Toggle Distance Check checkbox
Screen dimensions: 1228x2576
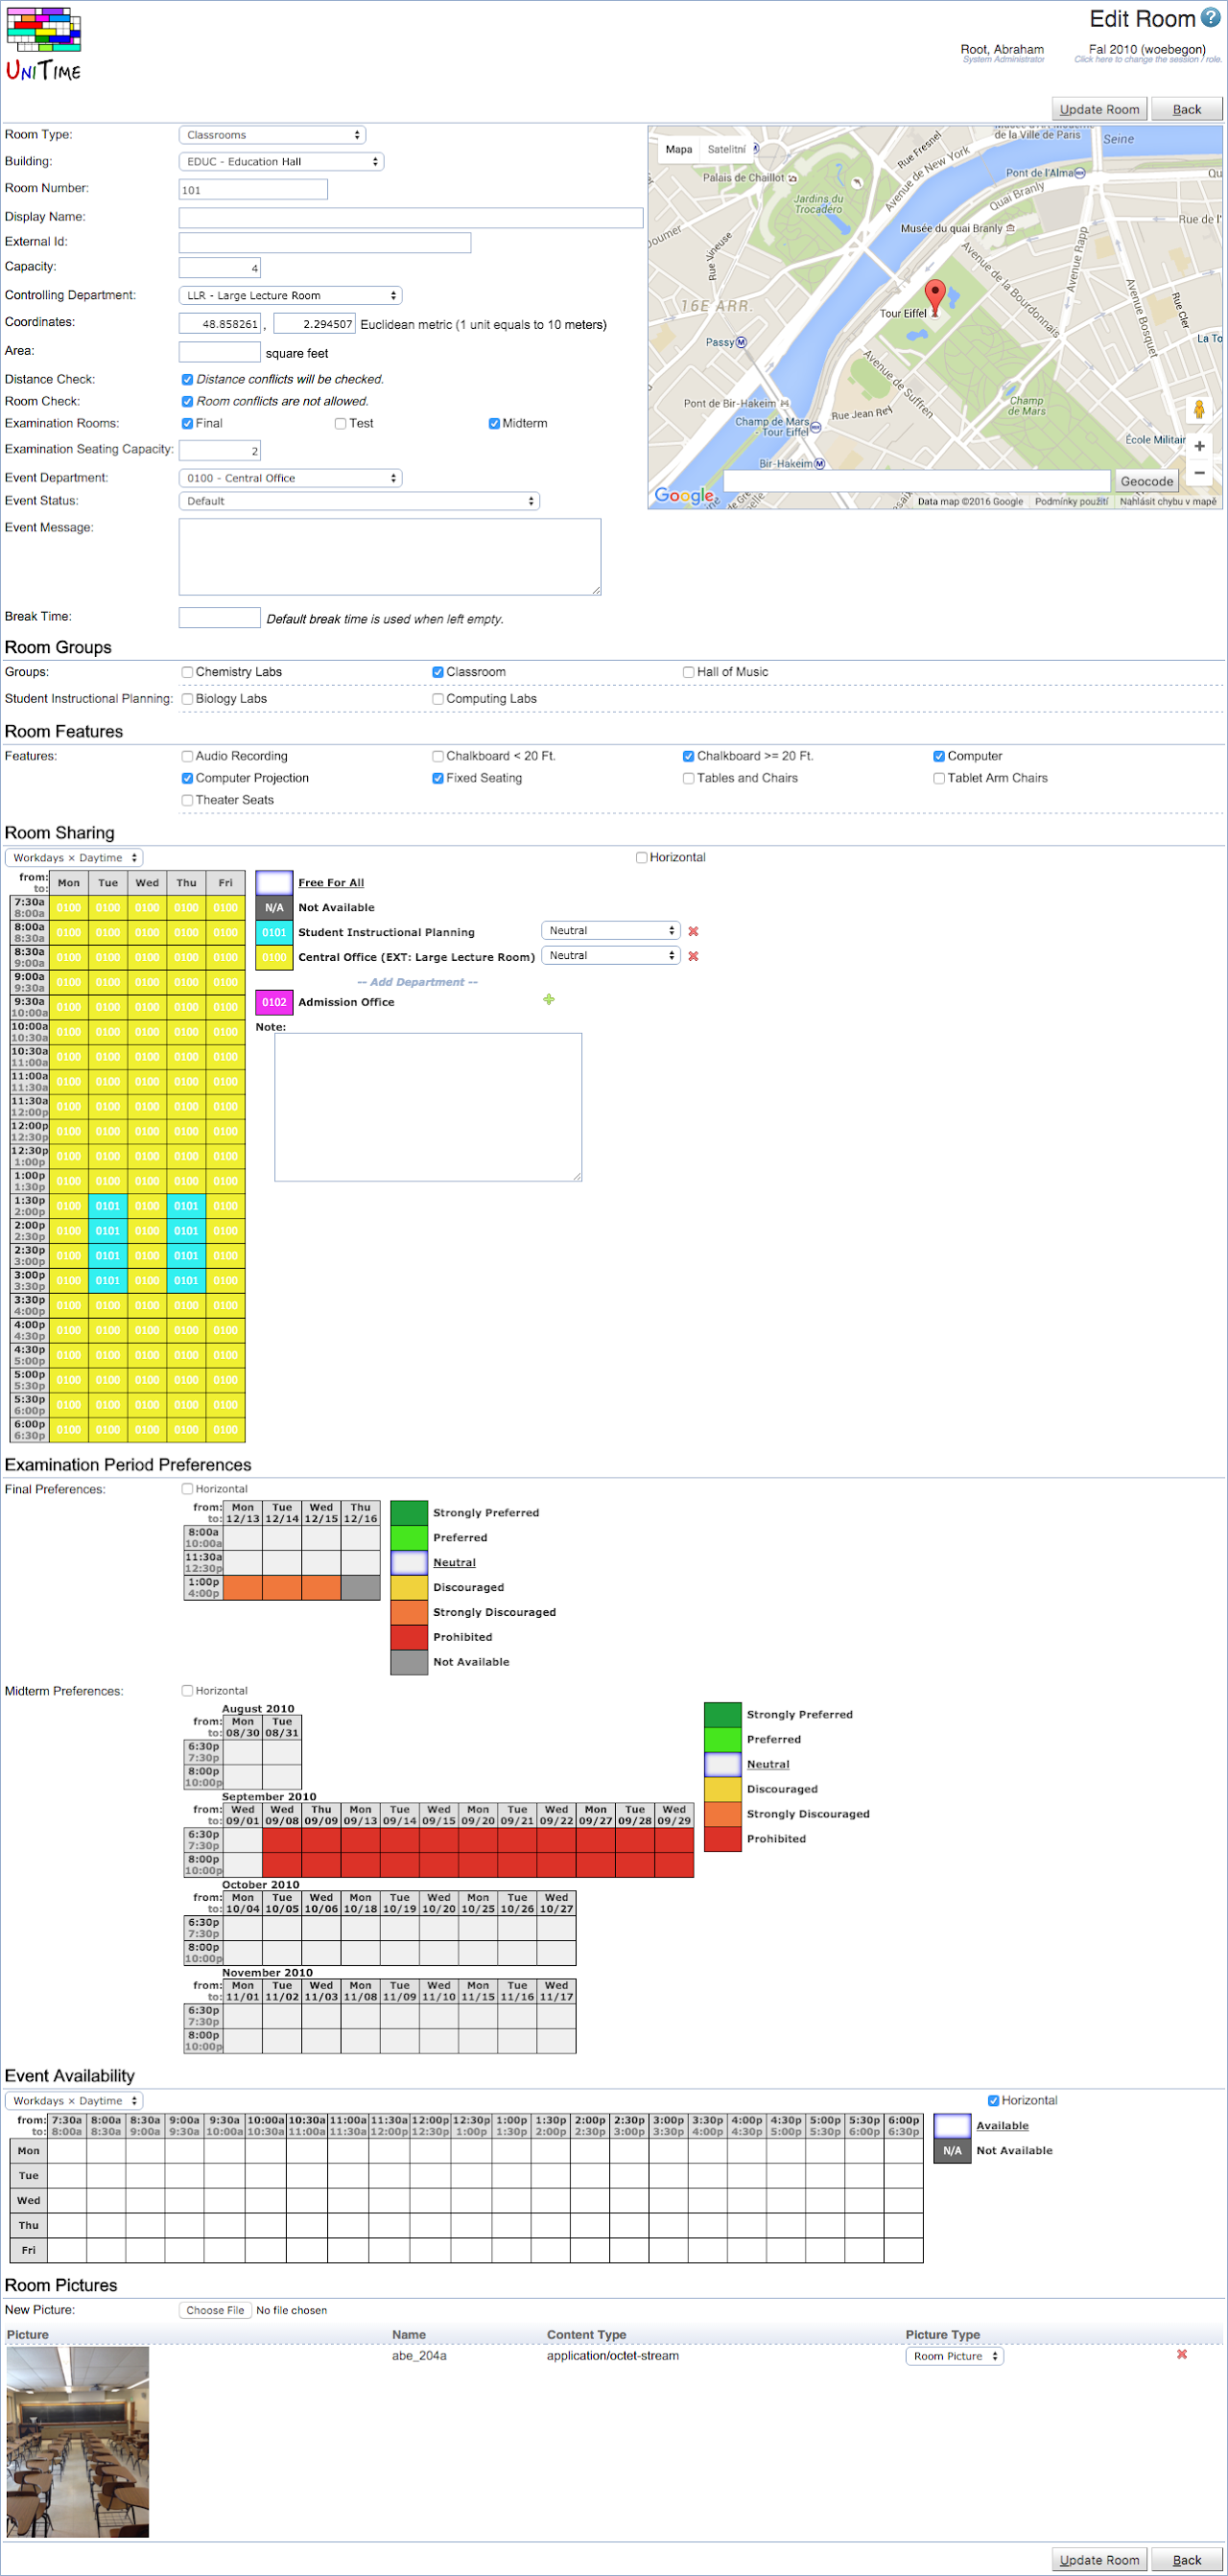(x=187, y=379)
